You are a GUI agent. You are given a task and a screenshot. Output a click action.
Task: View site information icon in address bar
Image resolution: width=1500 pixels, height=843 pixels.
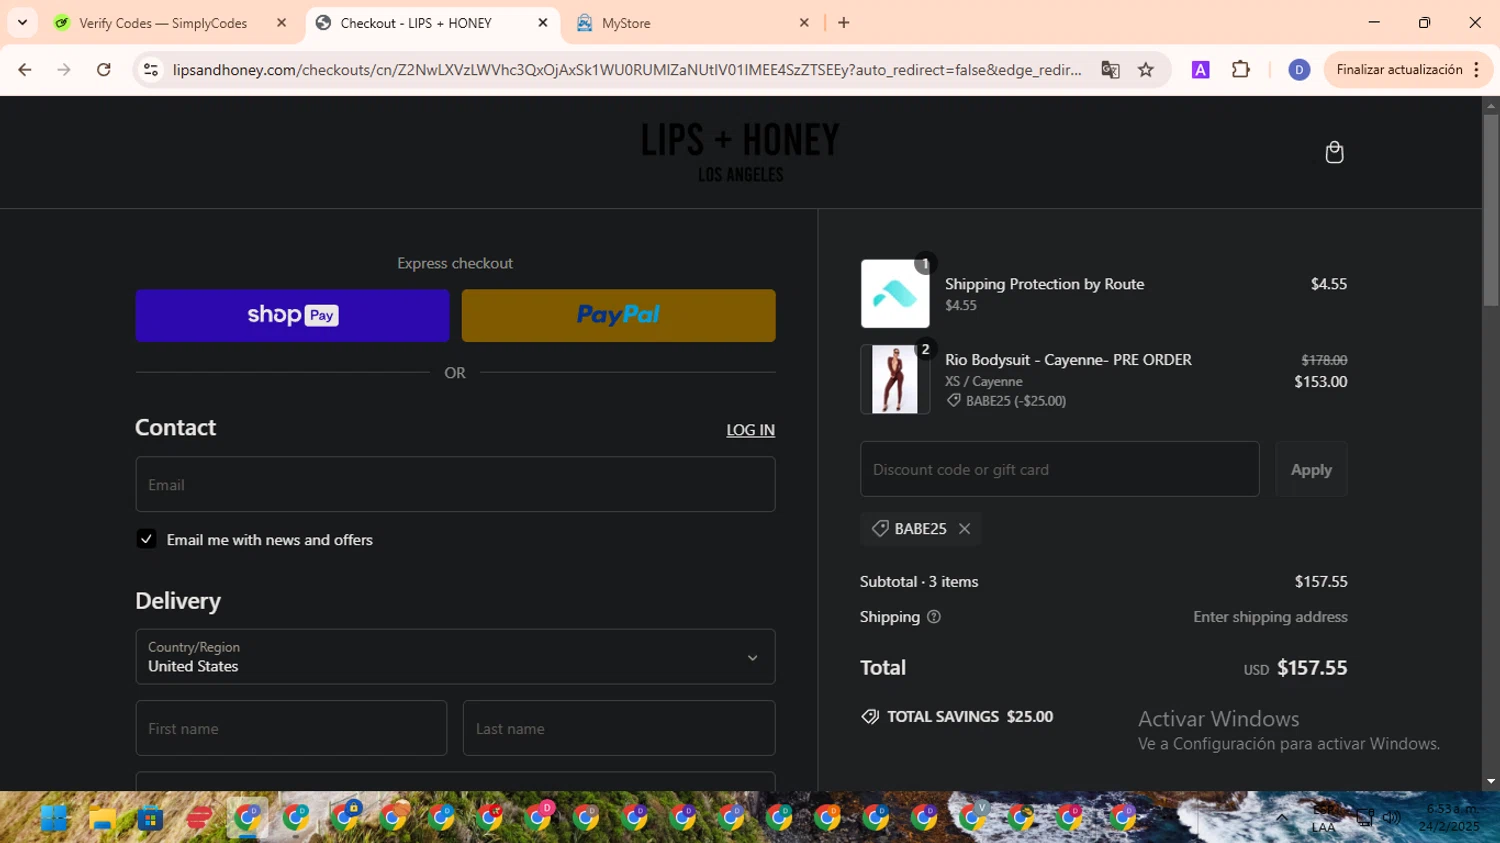tap(151, 70)
